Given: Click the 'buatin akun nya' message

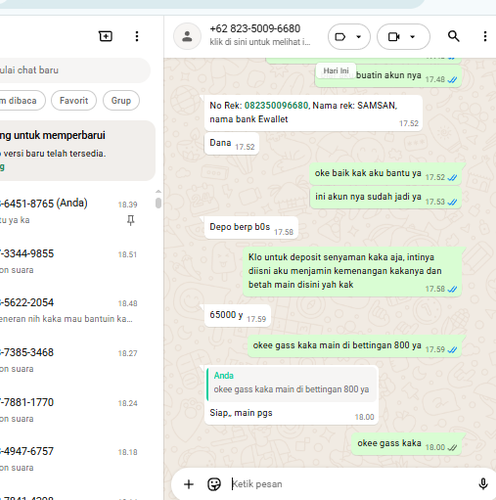Looking at the screenshot, I should pyautogui.click(x=388, y=76).
